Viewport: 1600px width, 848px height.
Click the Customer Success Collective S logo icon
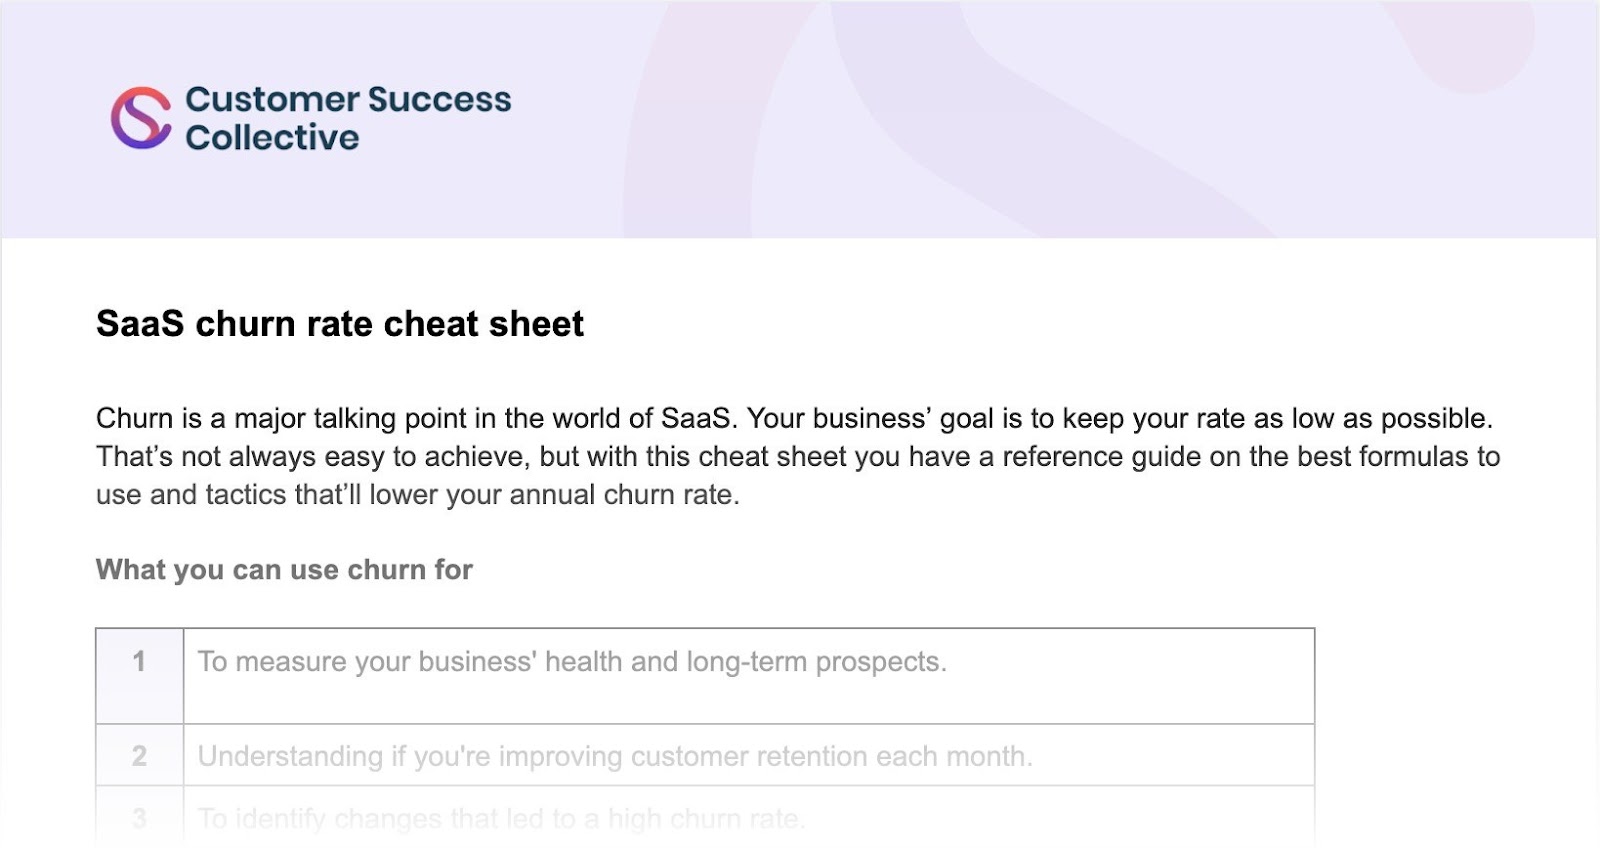coord(141,118)
